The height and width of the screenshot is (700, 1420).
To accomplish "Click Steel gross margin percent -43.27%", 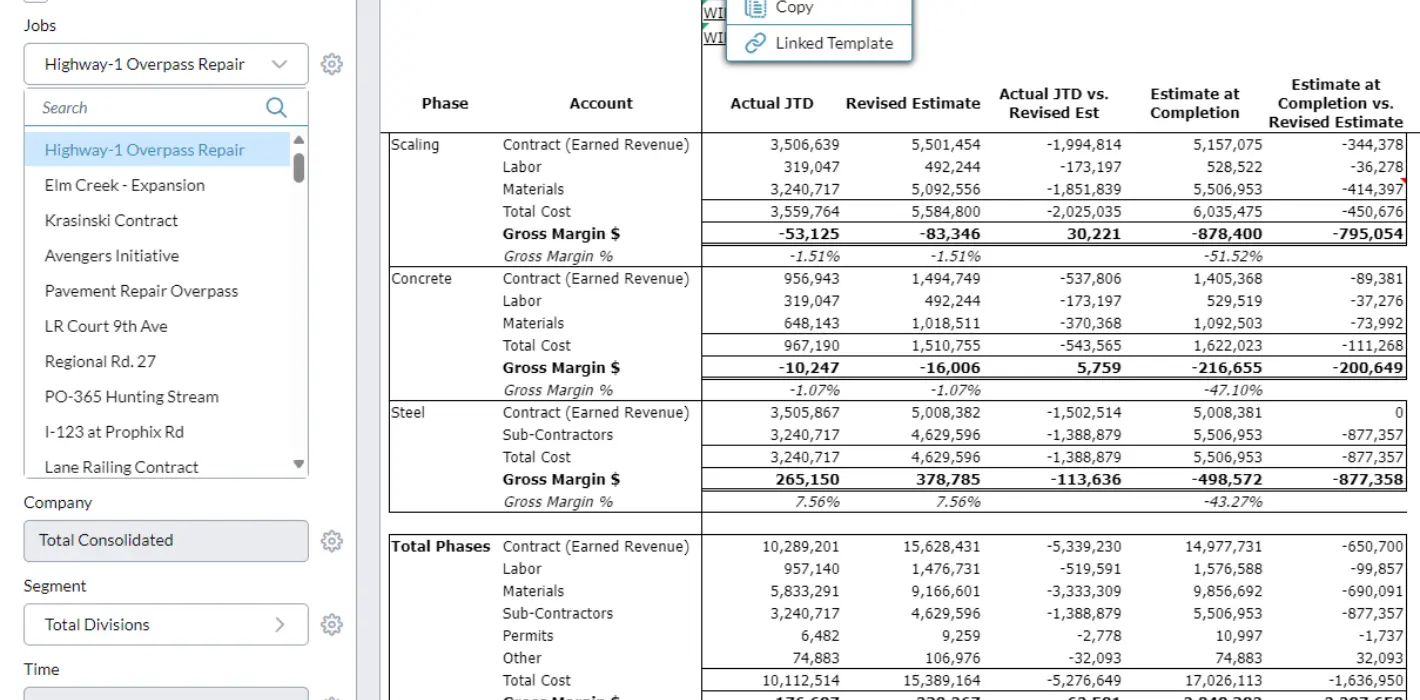I will pos(1234,502).
